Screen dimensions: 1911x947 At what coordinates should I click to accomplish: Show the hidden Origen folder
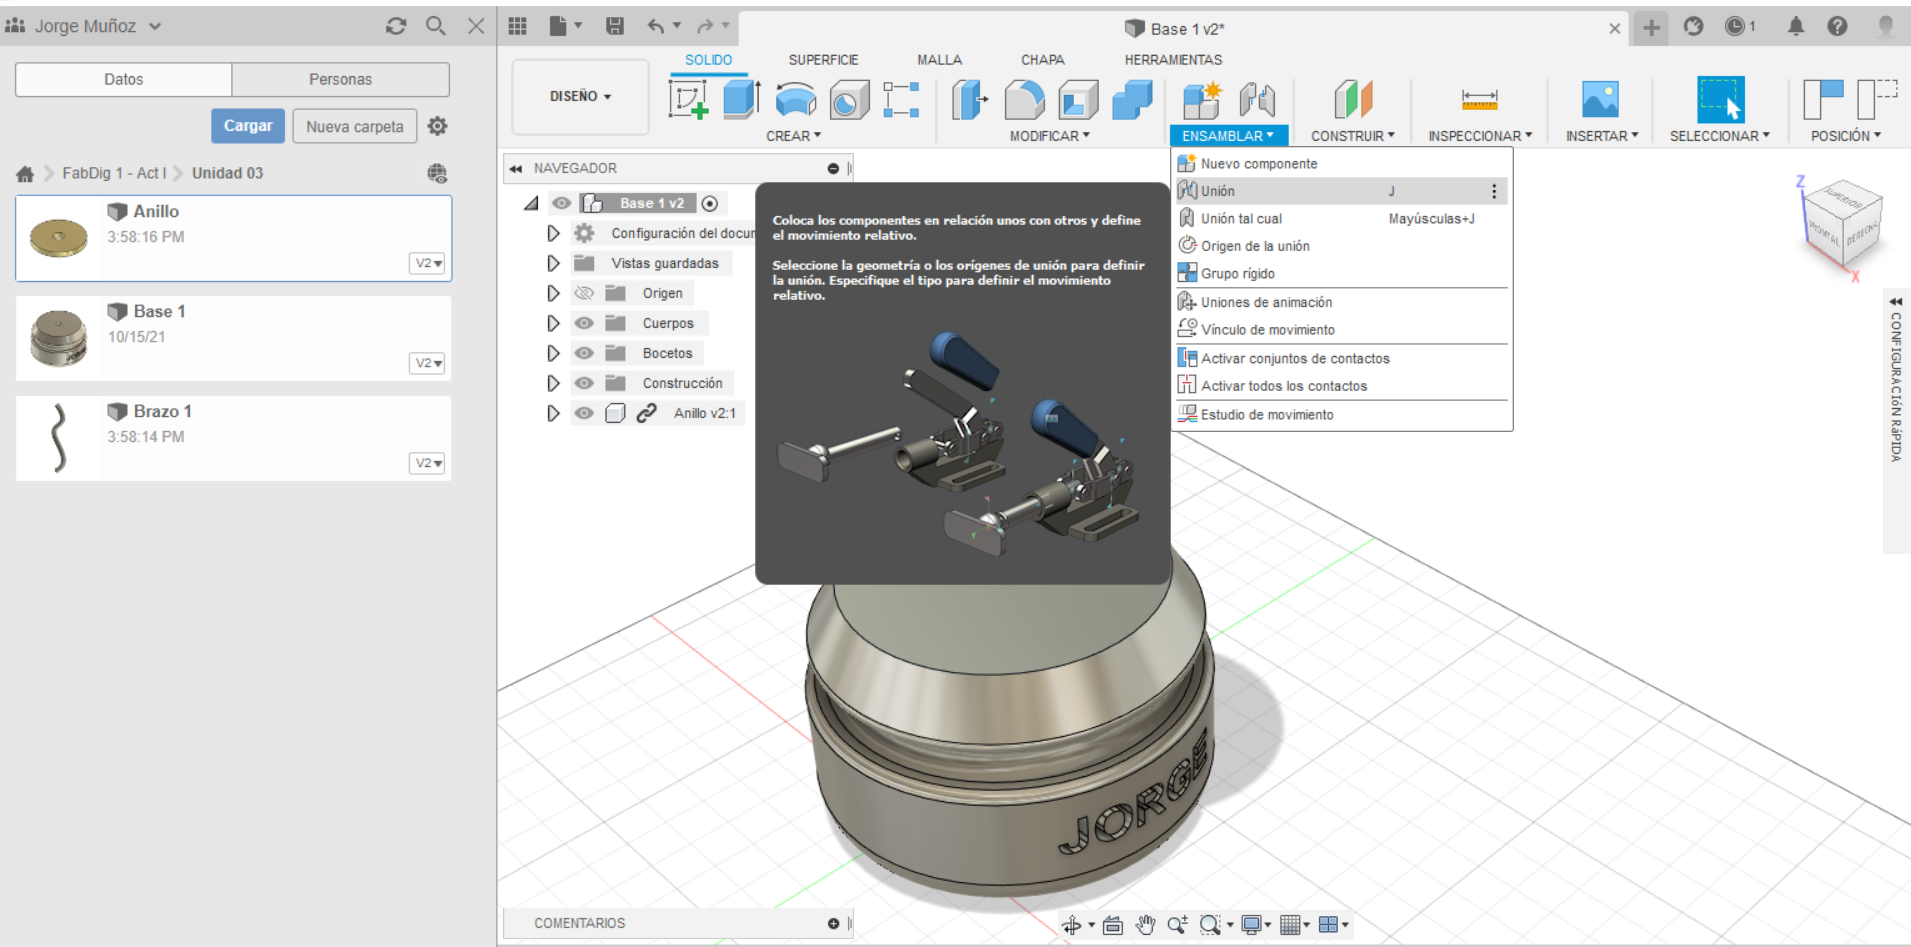coord(584,293)
